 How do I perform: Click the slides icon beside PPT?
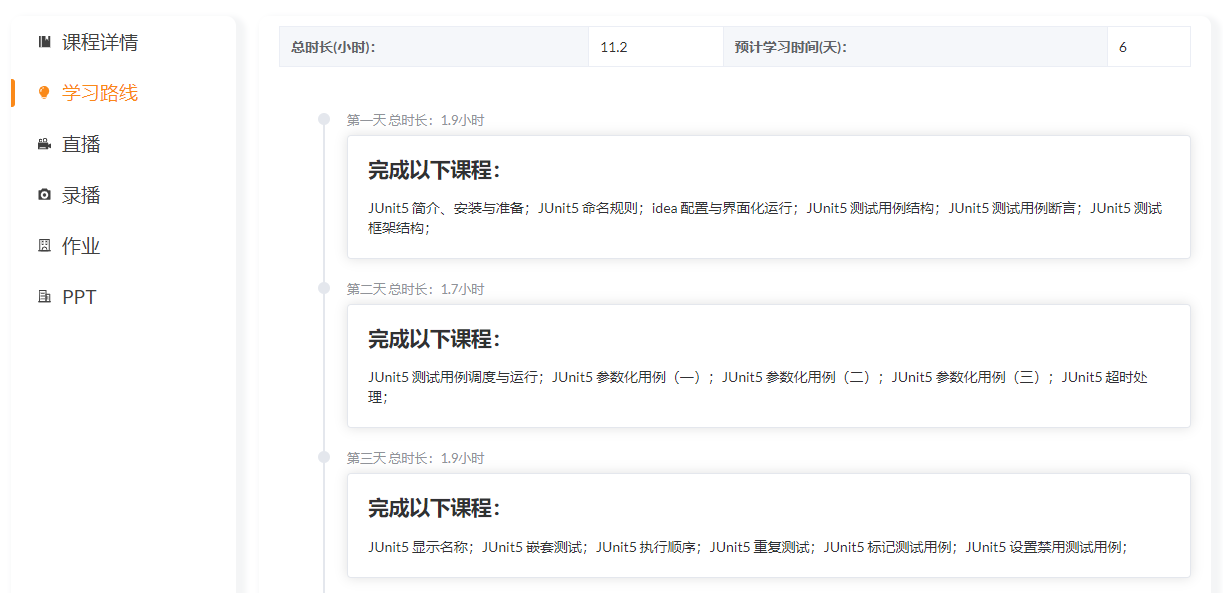pos(44,297)
